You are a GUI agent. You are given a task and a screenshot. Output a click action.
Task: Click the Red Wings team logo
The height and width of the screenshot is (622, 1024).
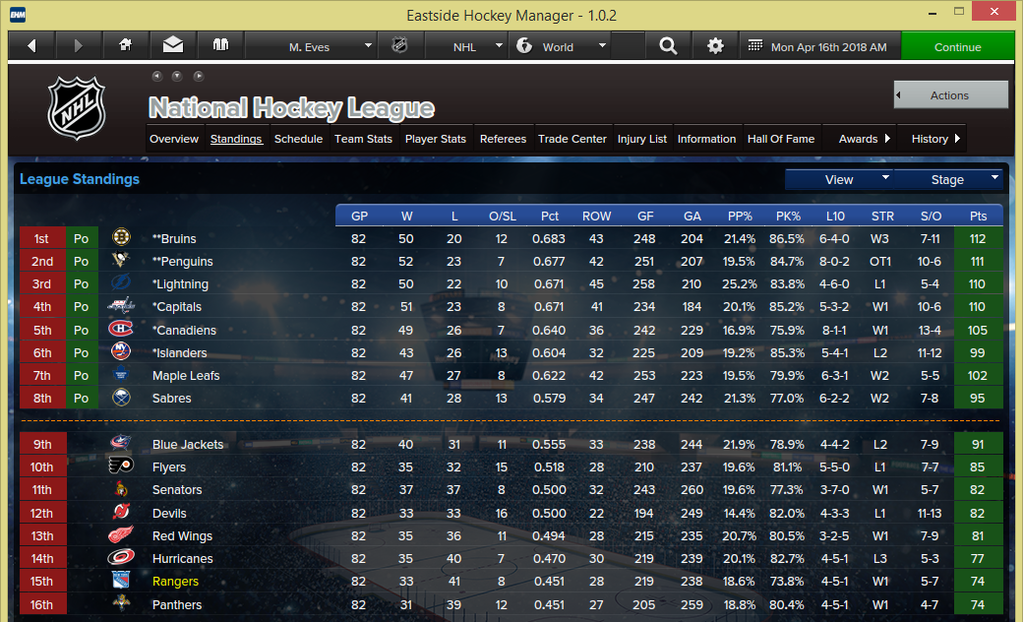click(121, 534)
